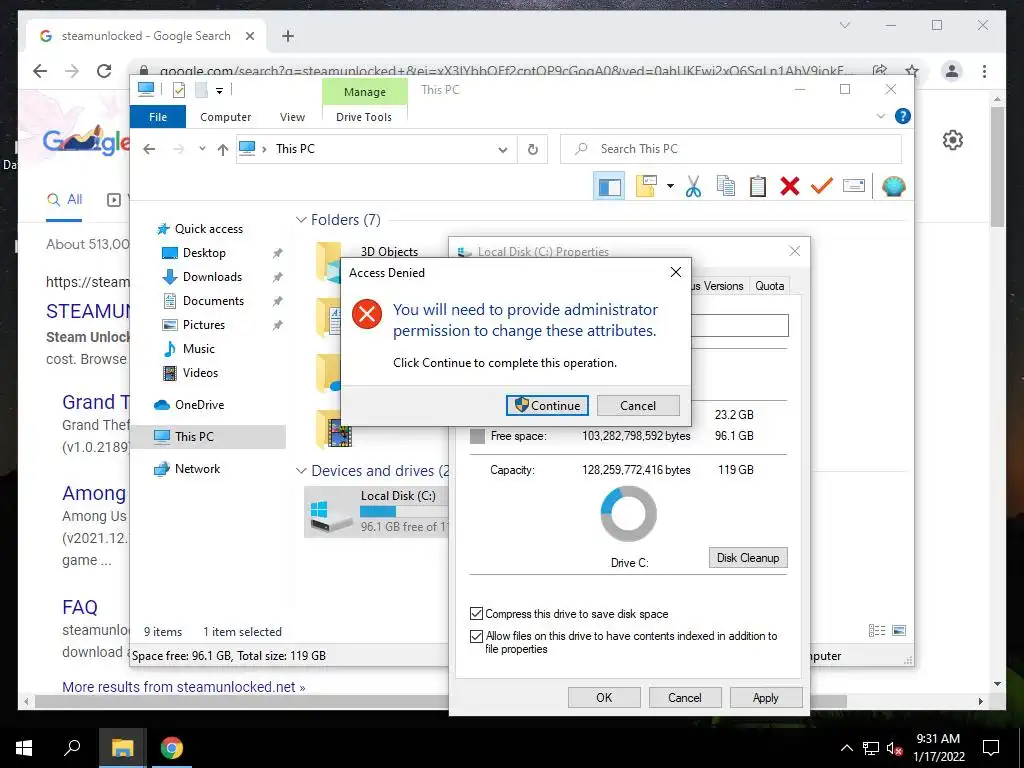Screen dimensions: 1024x768
Task: Cancel the Access Denied dialog
Action: [x=637, y=406]
